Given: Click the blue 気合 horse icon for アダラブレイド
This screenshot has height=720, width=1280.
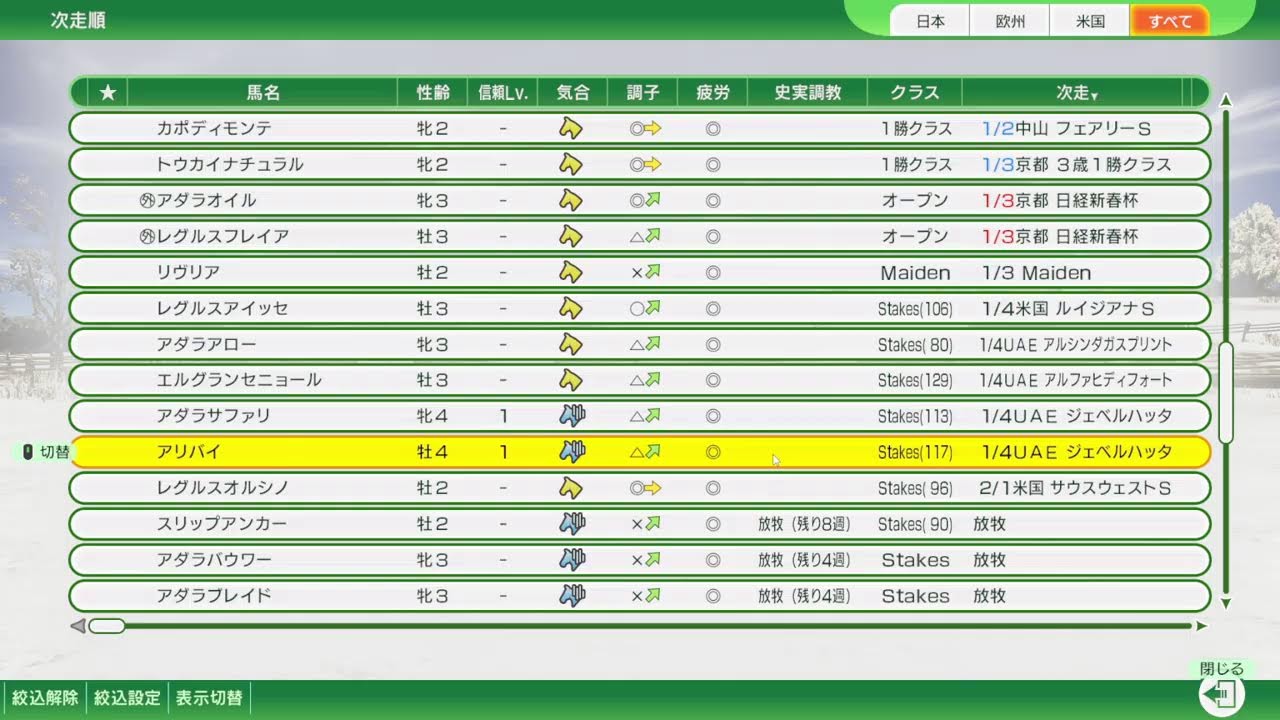Looking at the screenshot, I should coord(572,596).
